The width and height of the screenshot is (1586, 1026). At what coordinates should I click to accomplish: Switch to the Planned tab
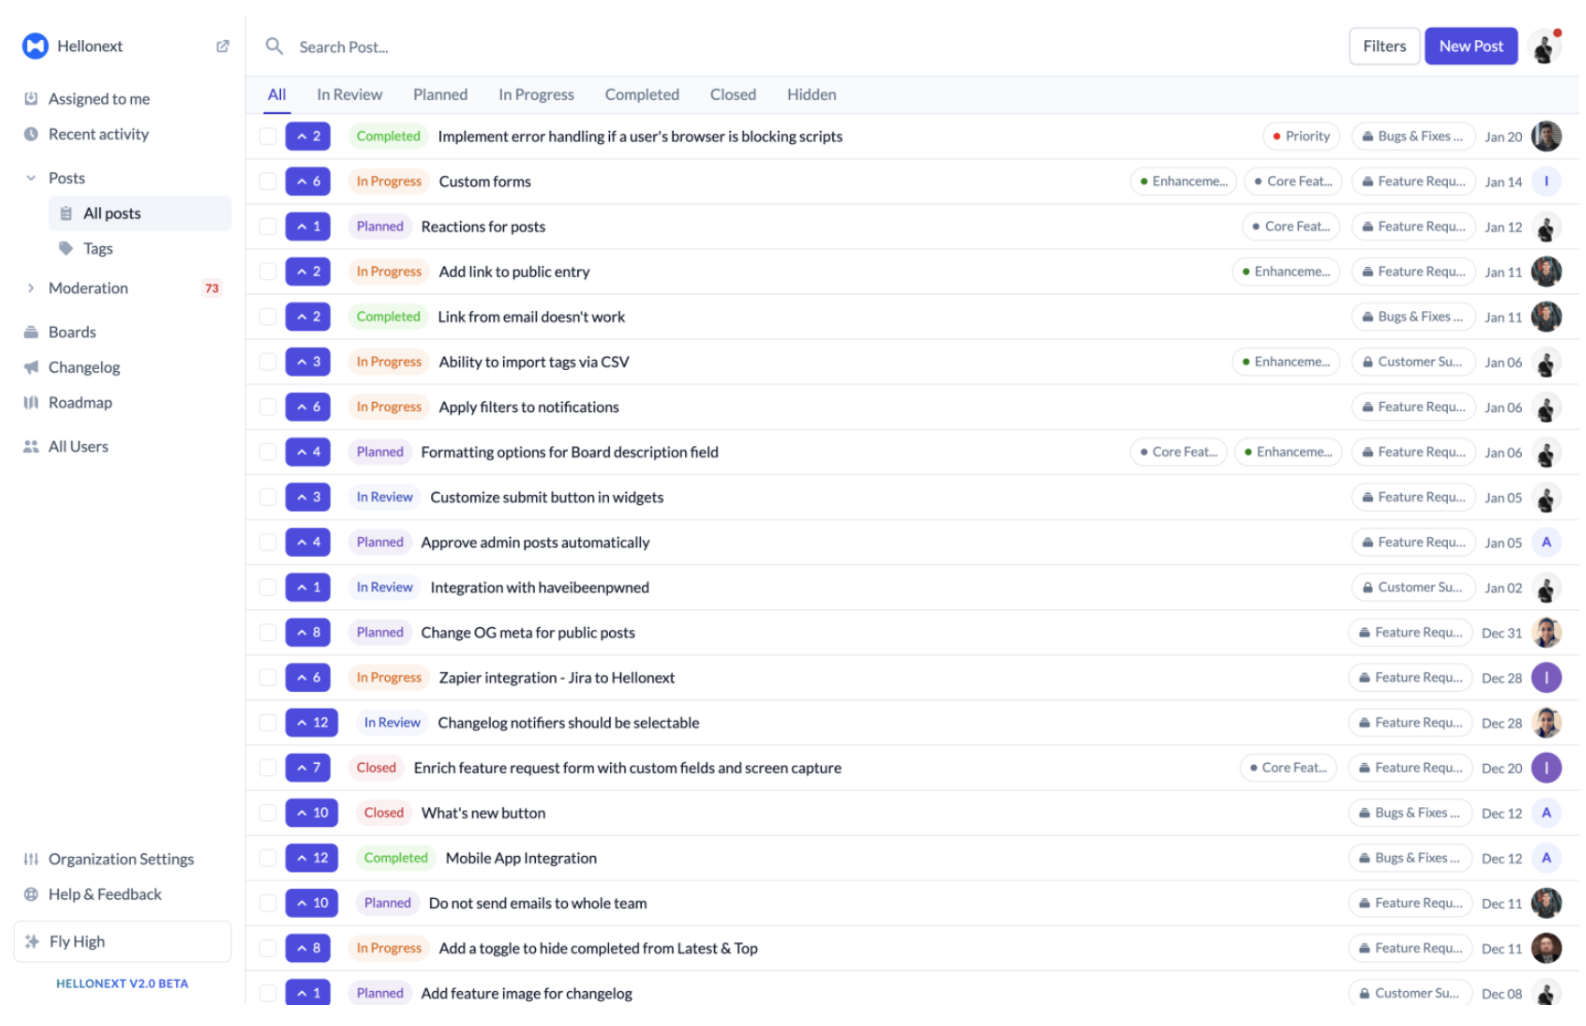point(440,94)
